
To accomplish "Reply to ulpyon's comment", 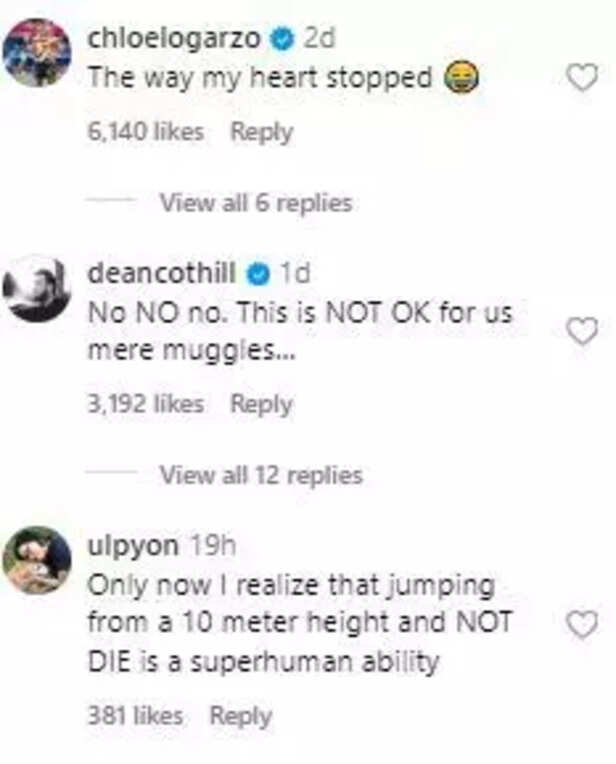I will (240, 715).
